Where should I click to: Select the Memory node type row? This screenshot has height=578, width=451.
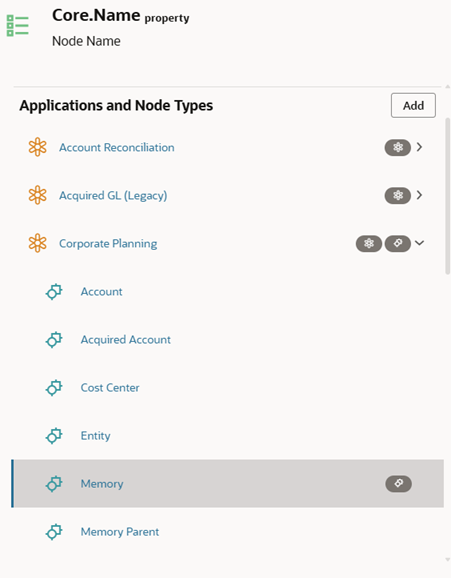pos(228,483)
